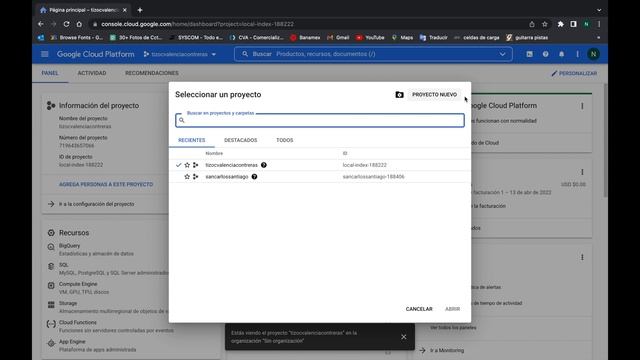Show help info for tizocvalenciacontreras project
This screenshot has height=360, width=640.
pyautogui.click(x=264, y=165)
